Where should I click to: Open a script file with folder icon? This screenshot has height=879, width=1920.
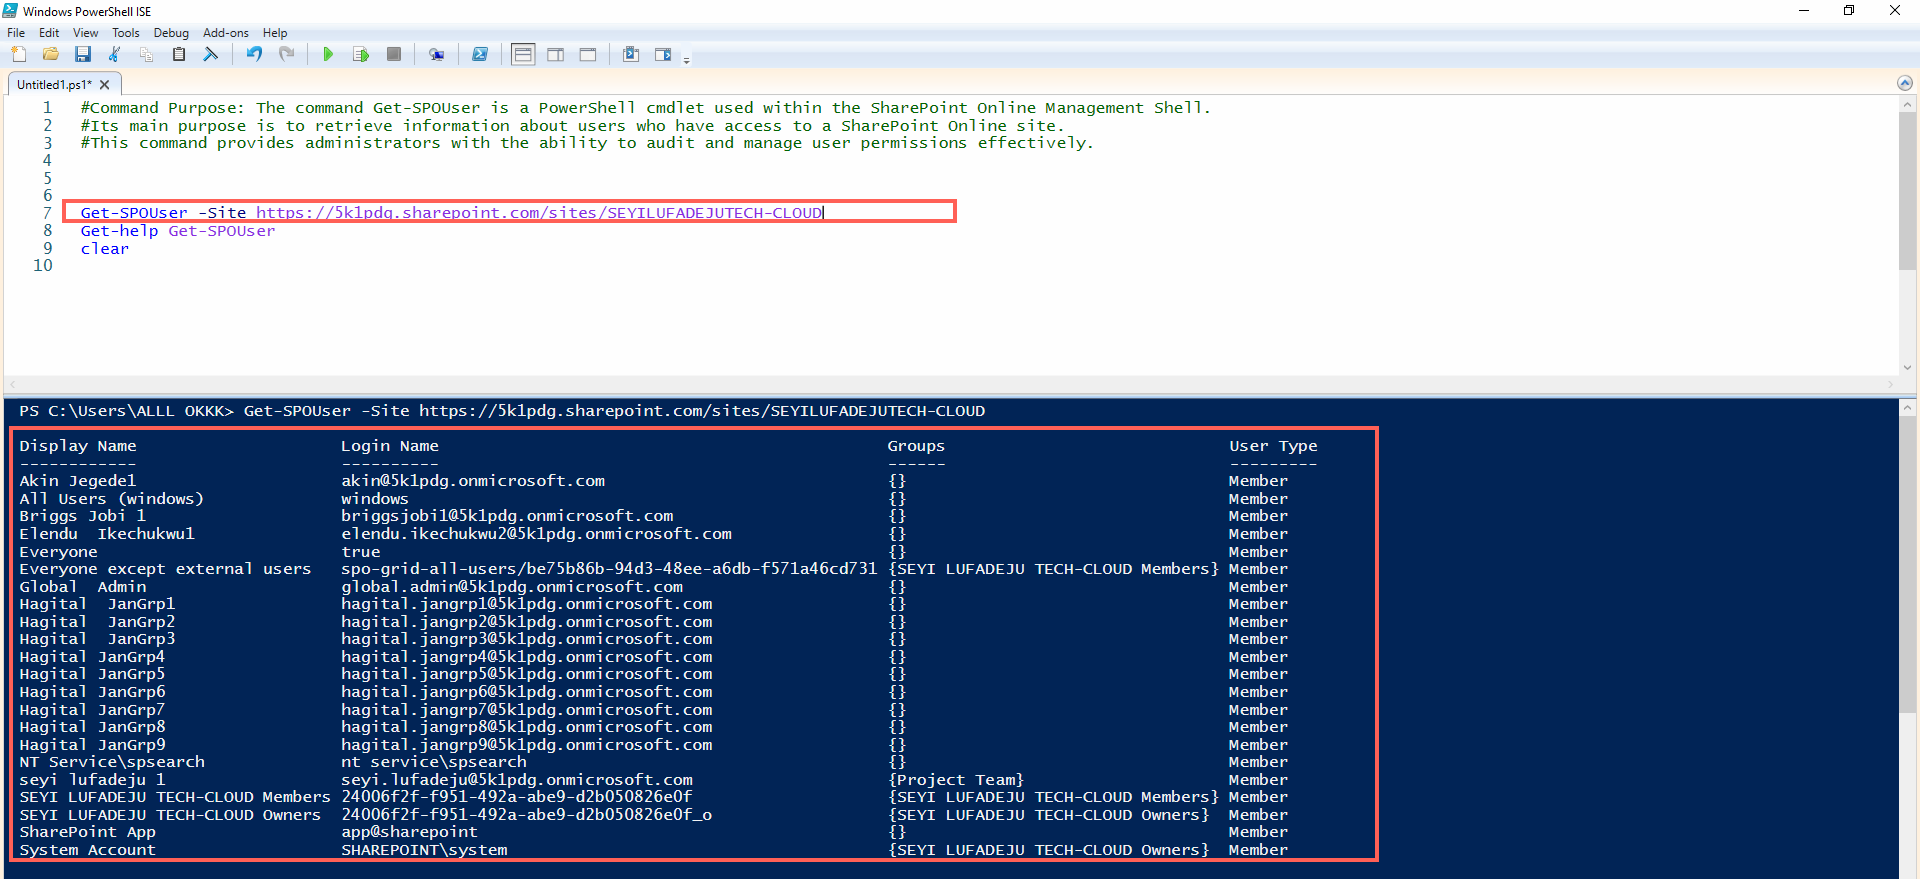click(51, 54)
